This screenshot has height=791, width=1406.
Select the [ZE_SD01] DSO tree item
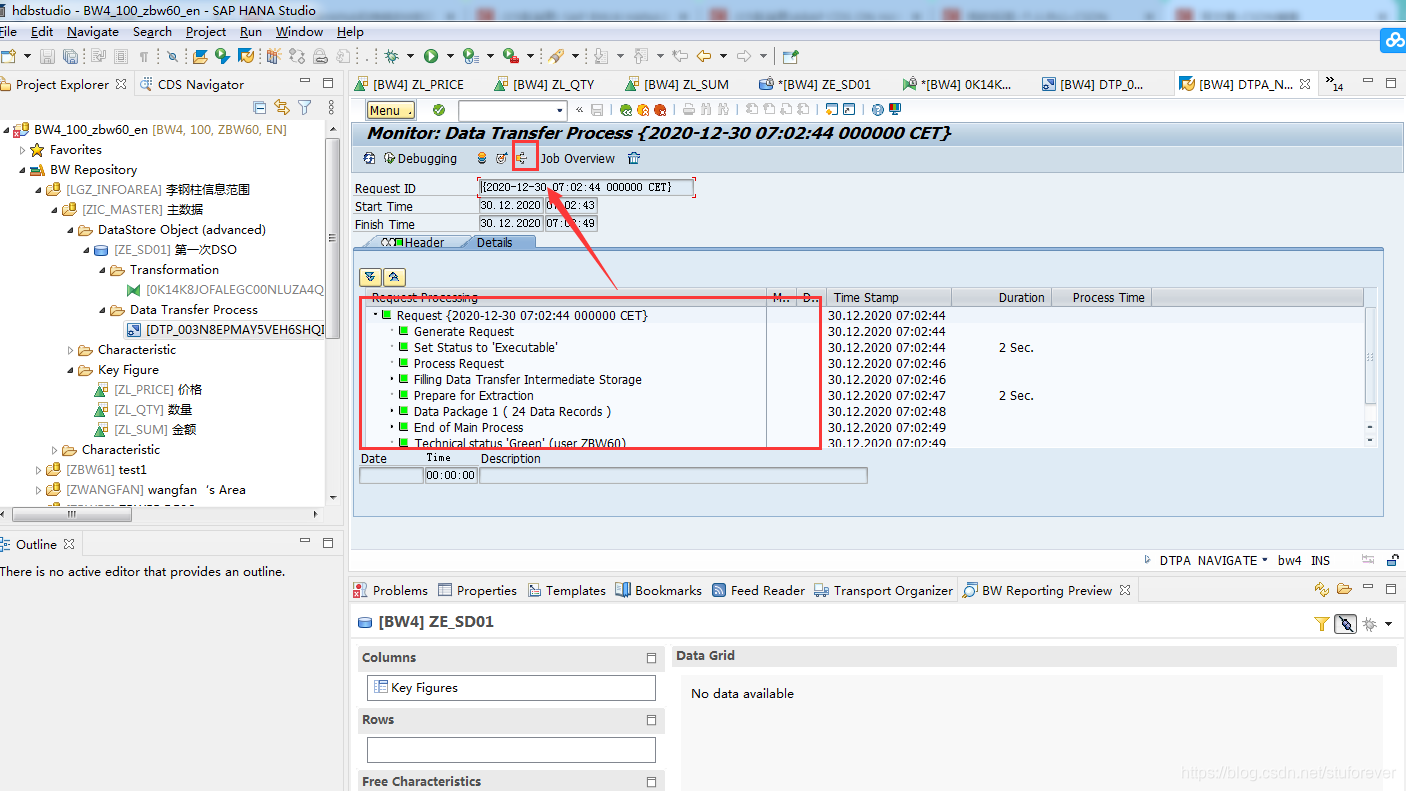[165, 250]
